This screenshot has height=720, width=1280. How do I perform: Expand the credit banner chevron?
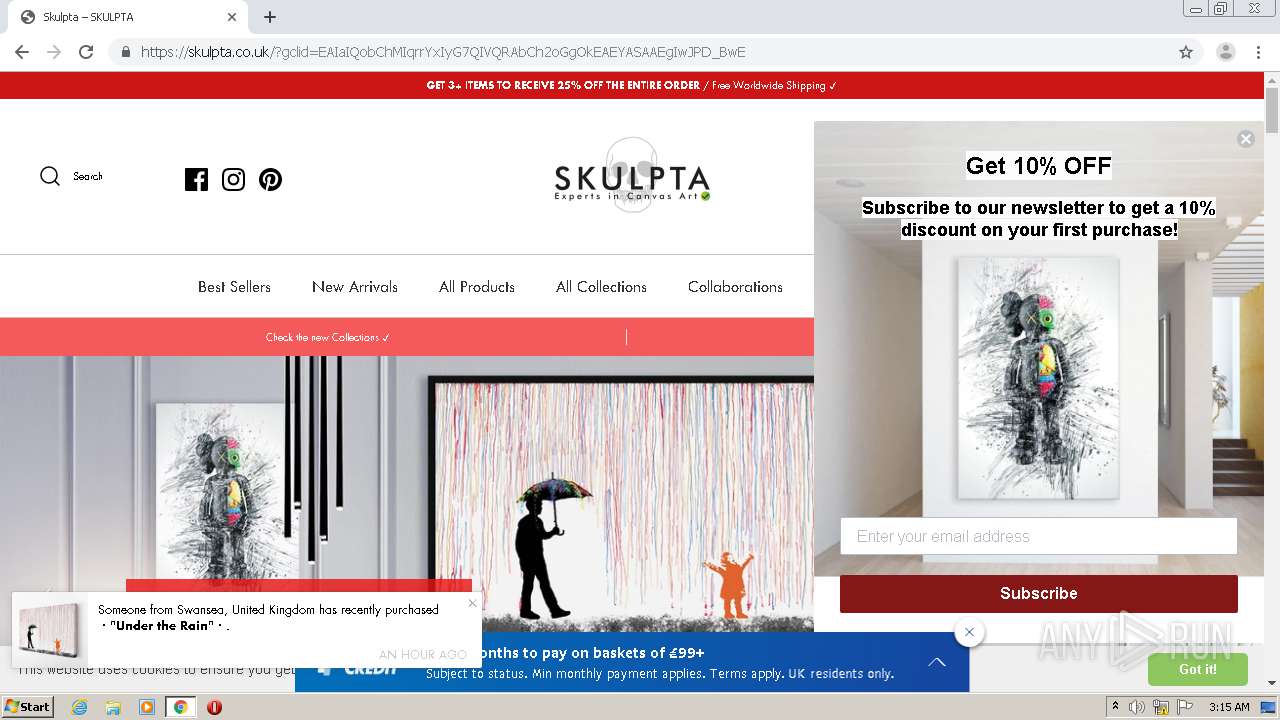(x=937, y=662)
